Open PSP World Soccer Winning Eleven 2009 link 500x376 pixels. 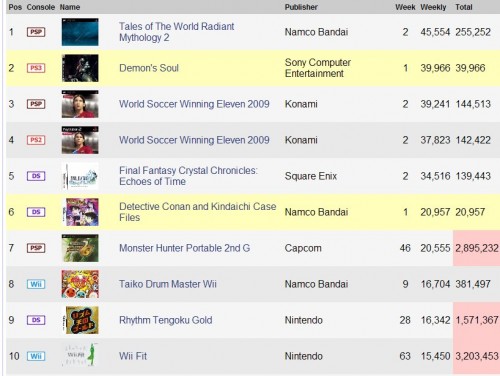click(x=194, y=104)
